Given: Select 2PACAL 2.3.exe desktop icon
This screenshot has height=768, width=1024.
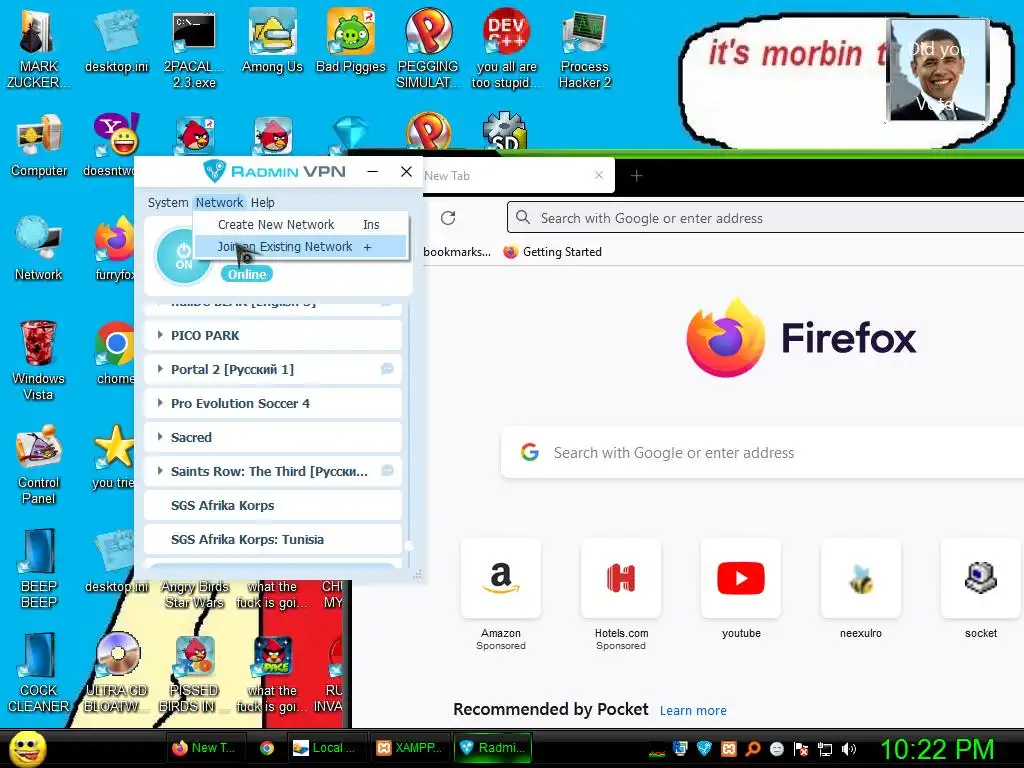Looking at the screenshot, I should [x=194, y=50].
